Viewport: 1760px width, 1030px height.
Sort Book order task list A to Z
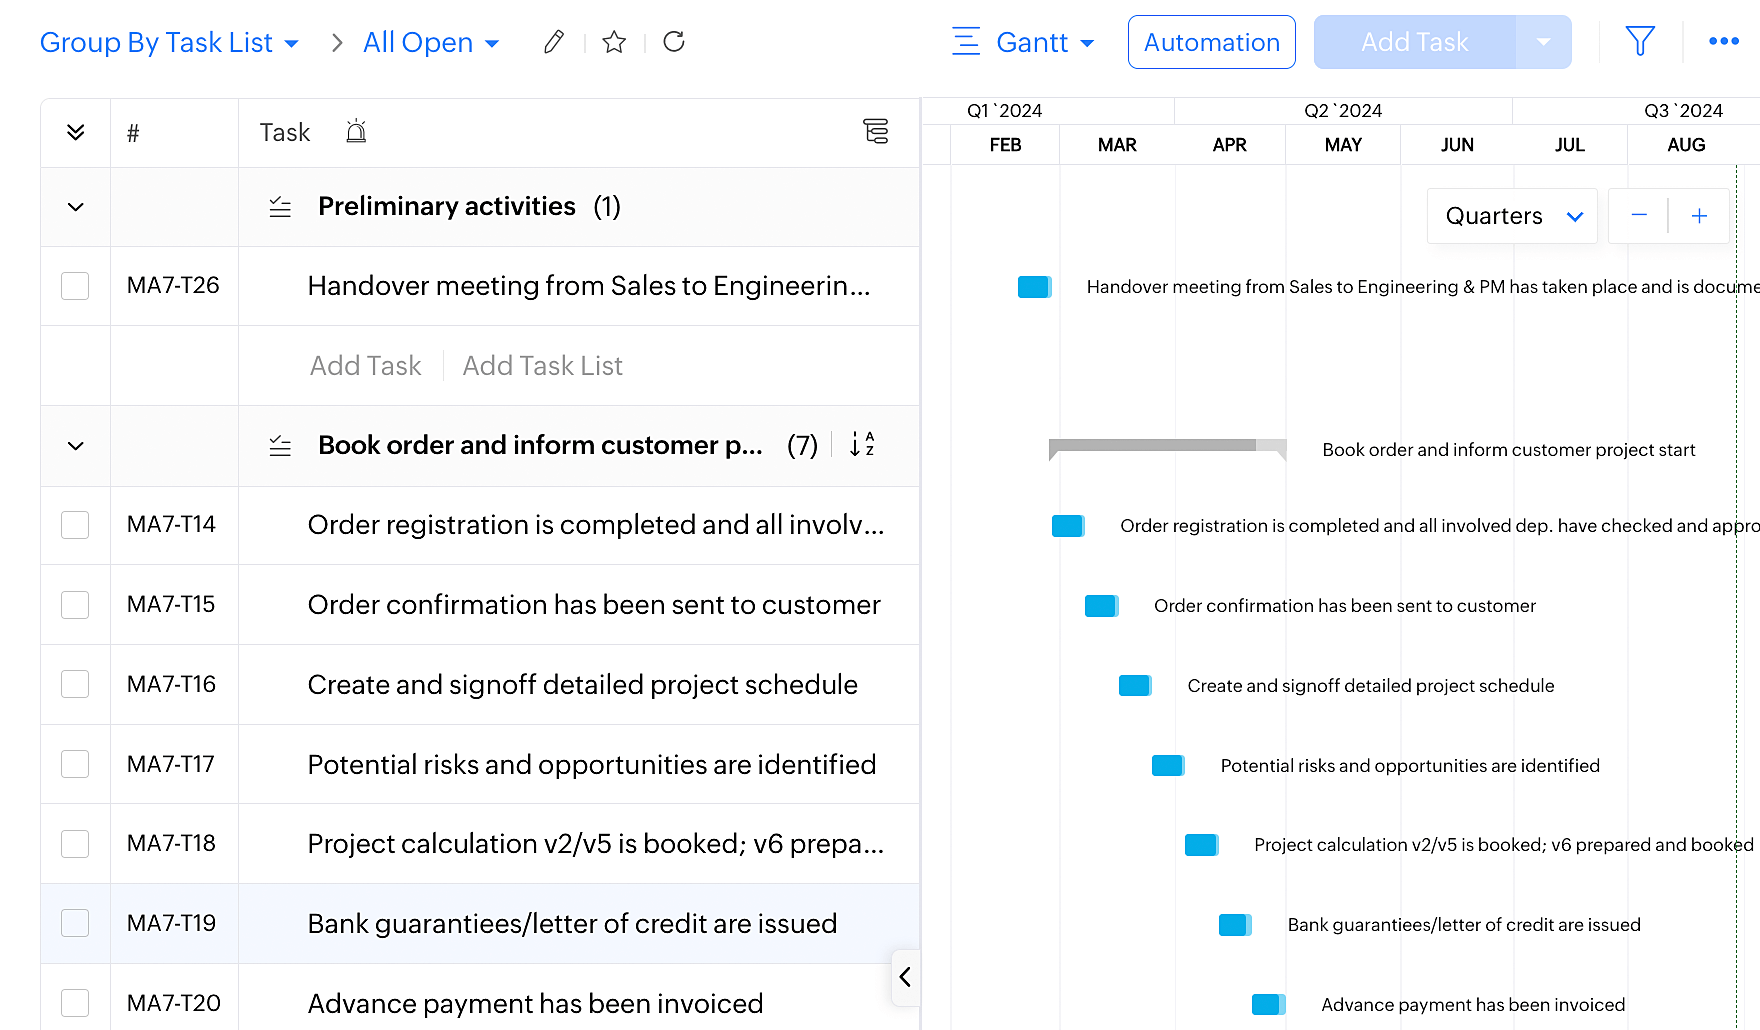pos(861,445)
